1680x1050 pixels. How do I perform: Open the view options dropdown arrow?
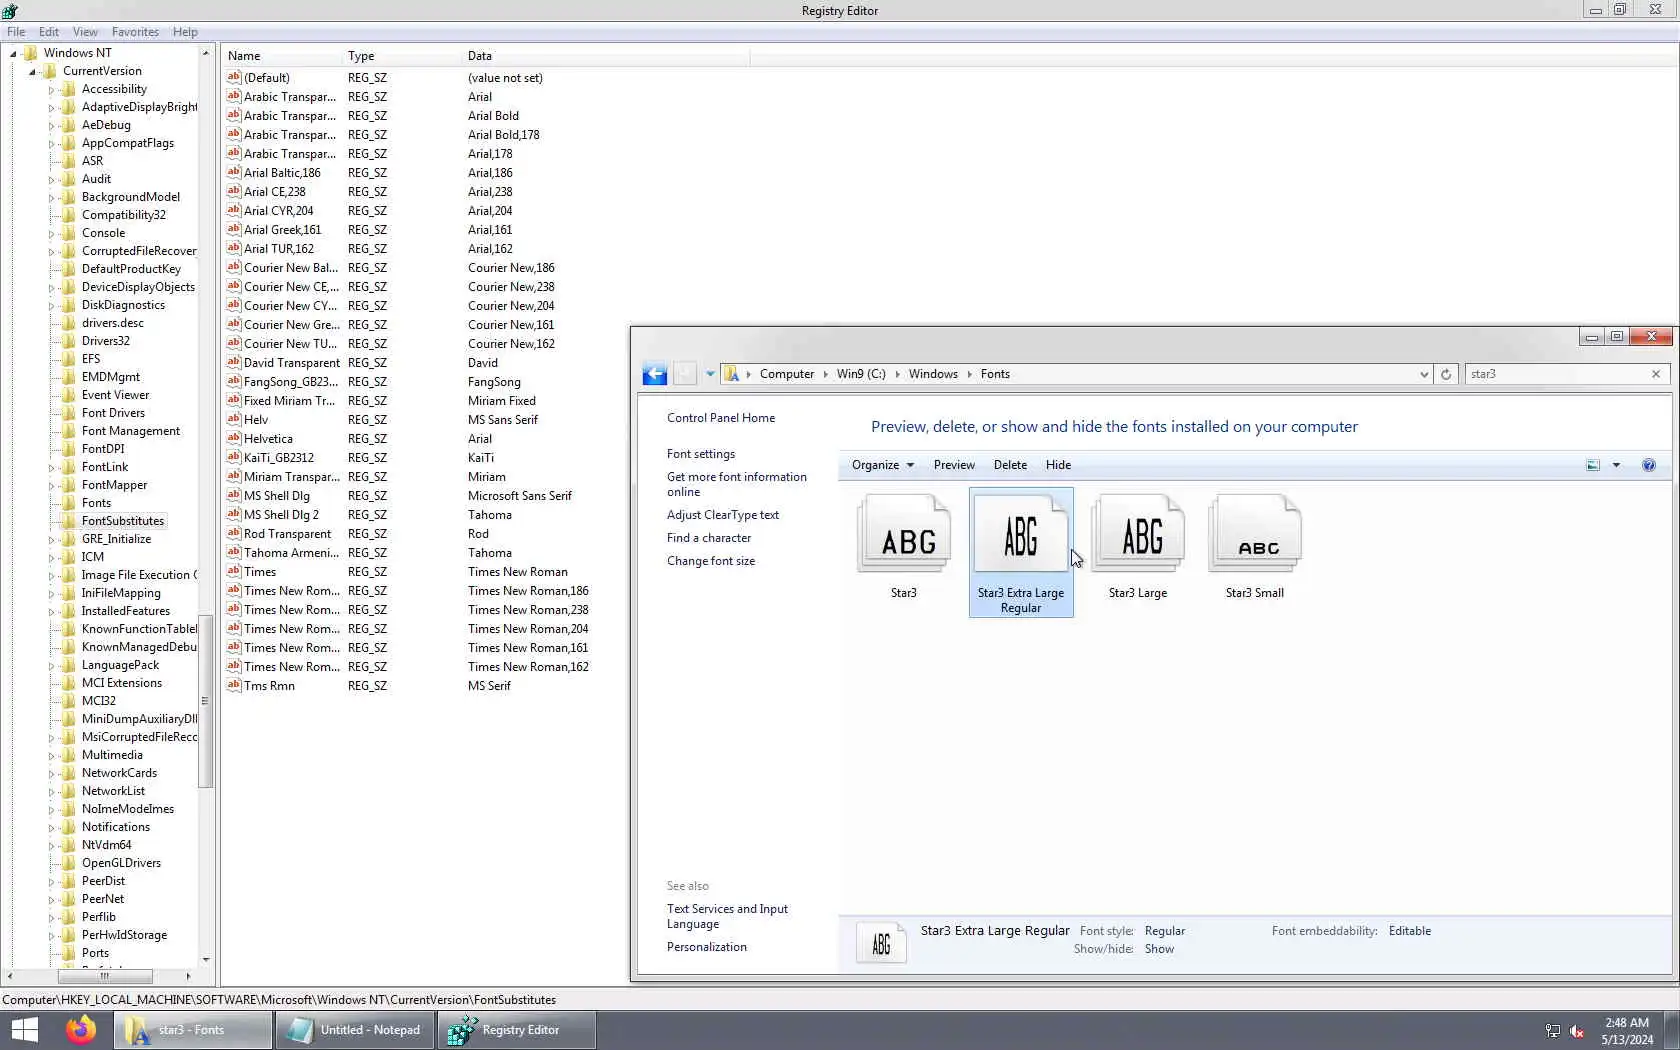click(x=1616, y=465)
